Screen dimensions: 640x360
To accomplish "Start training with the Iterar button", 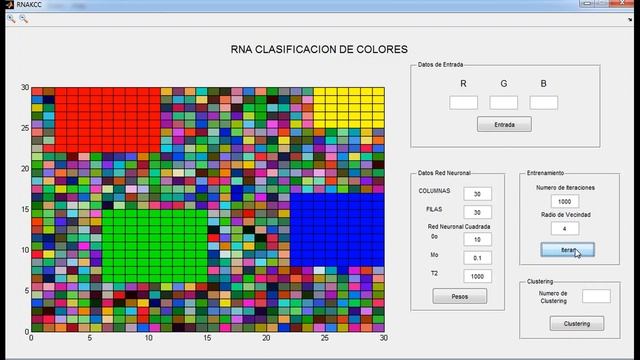I will (x=567, y=250).
